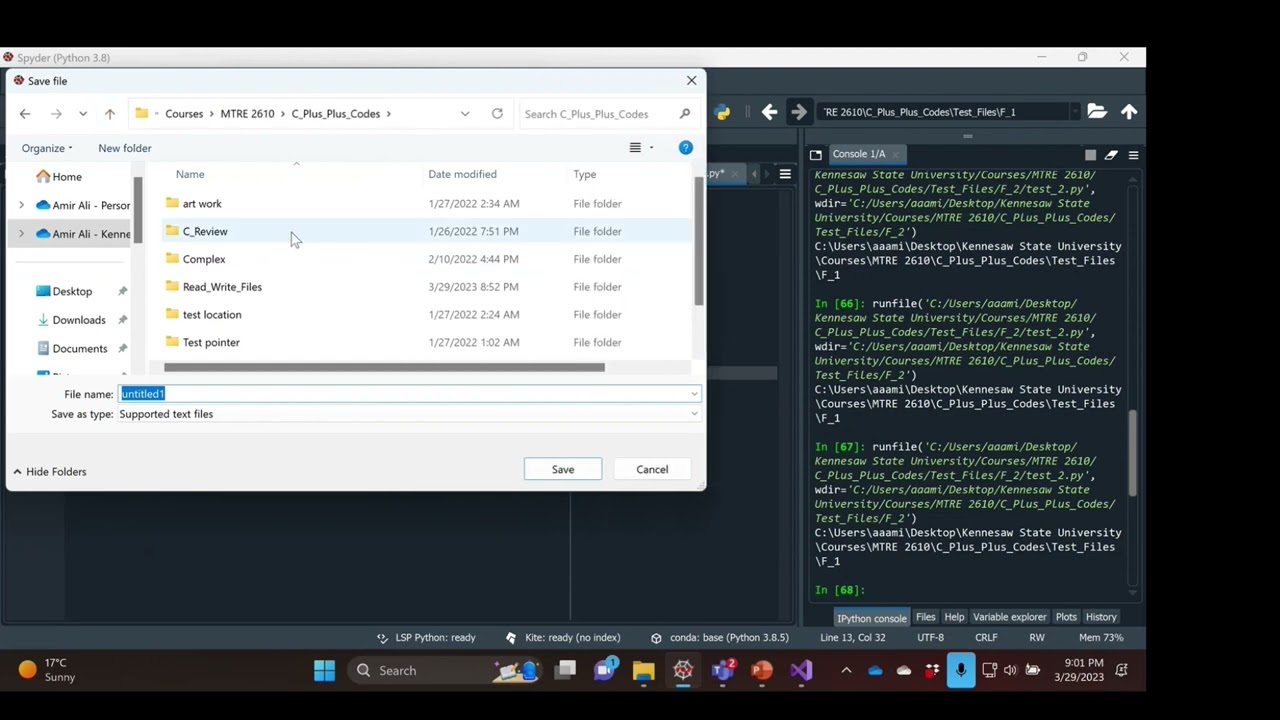Click the magnifier icon in dialog search box
The width and height of the screenshot is (1280, 720).
click(685, 114)
